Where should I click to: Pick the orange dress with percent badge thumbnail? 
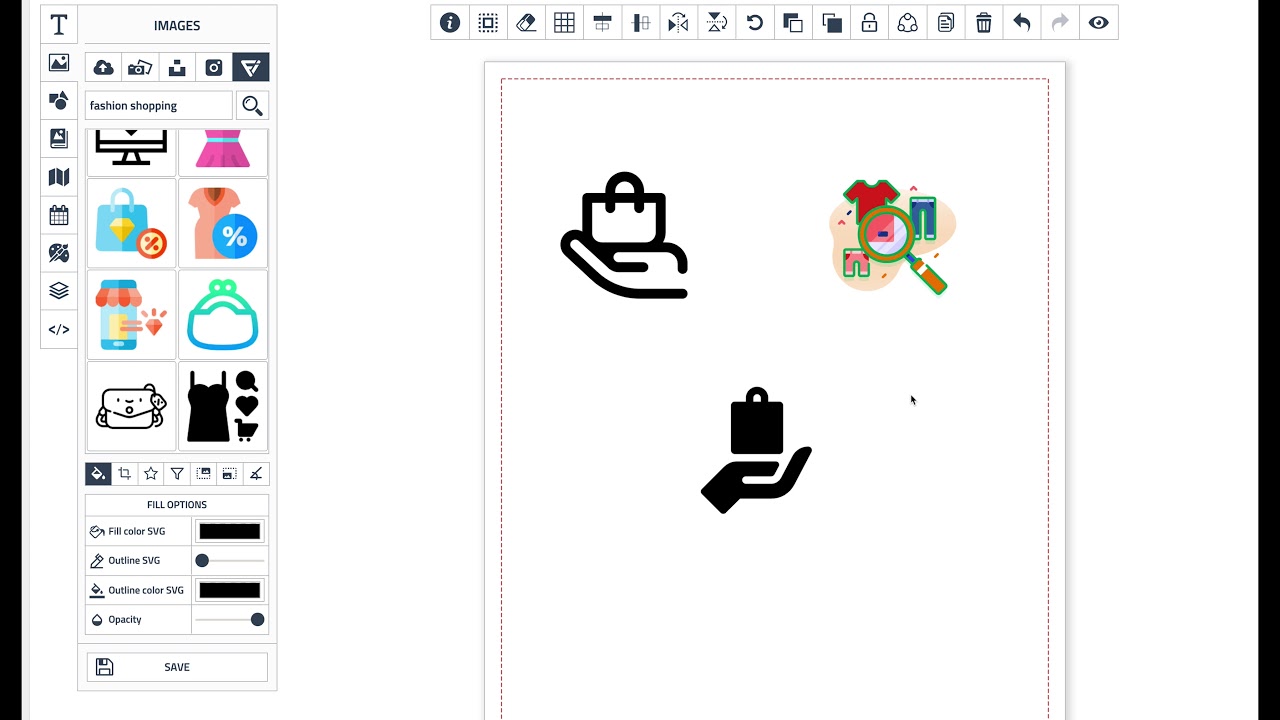(223, 223)
